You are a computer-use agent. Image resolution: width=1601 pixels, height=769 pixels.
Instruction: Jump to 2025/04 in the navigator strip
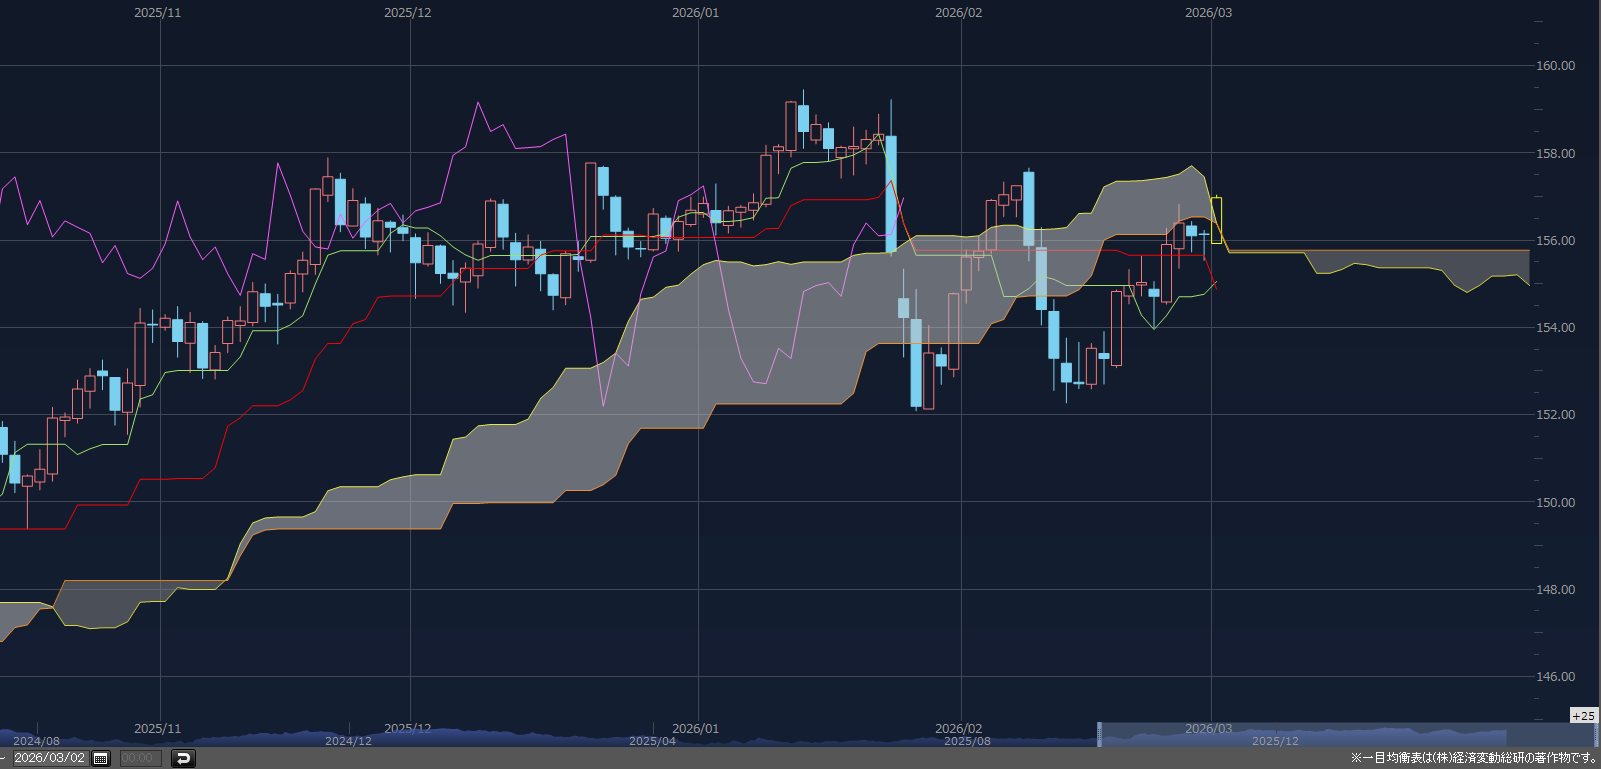click(652, 741)
